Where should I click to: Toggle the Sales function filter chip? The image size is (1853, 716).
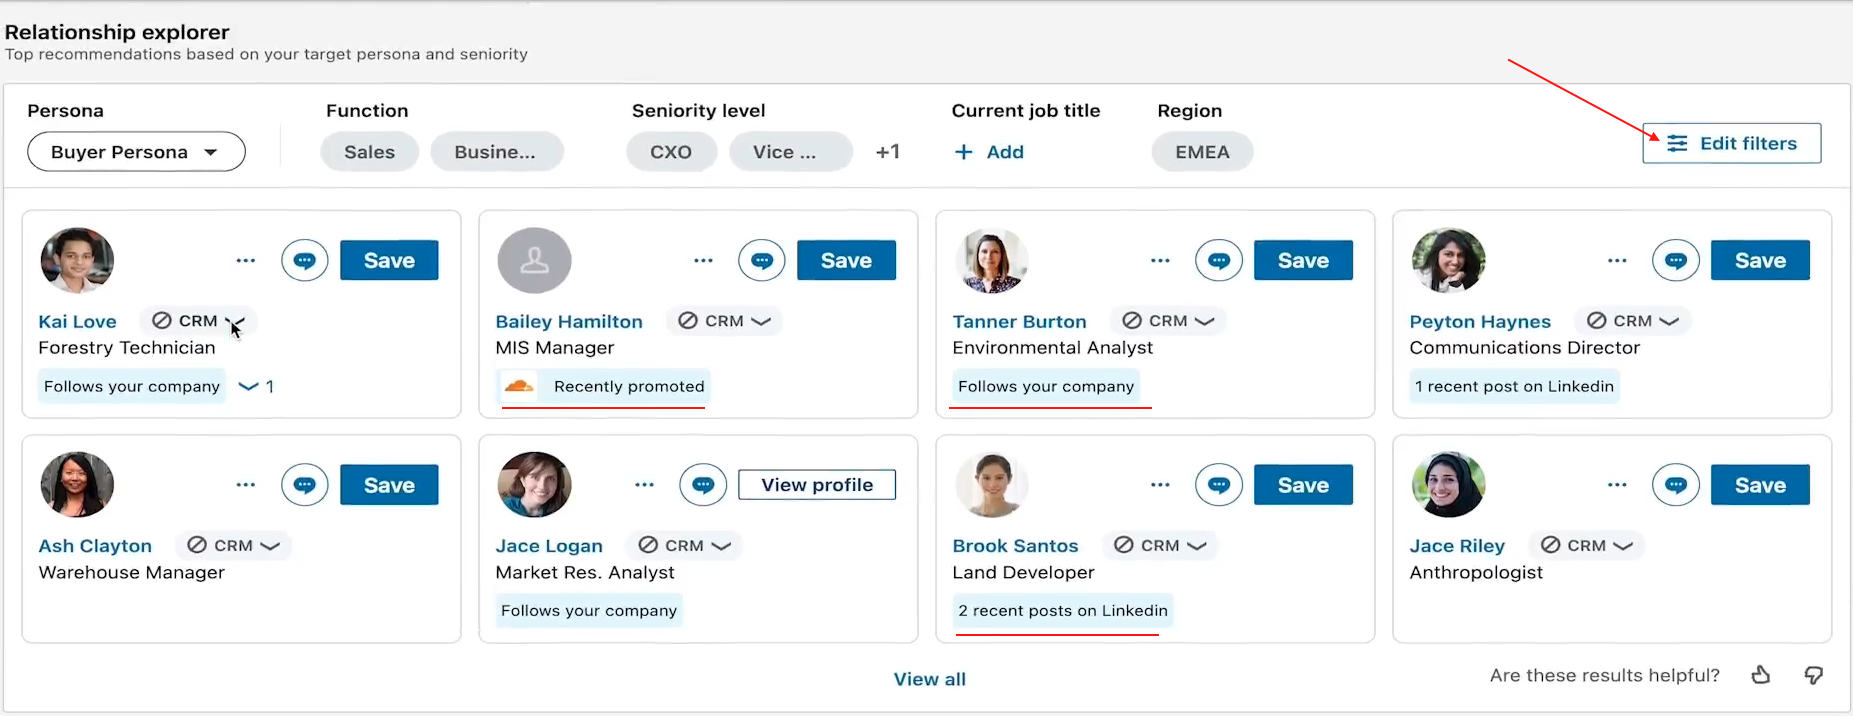point(369,152)
